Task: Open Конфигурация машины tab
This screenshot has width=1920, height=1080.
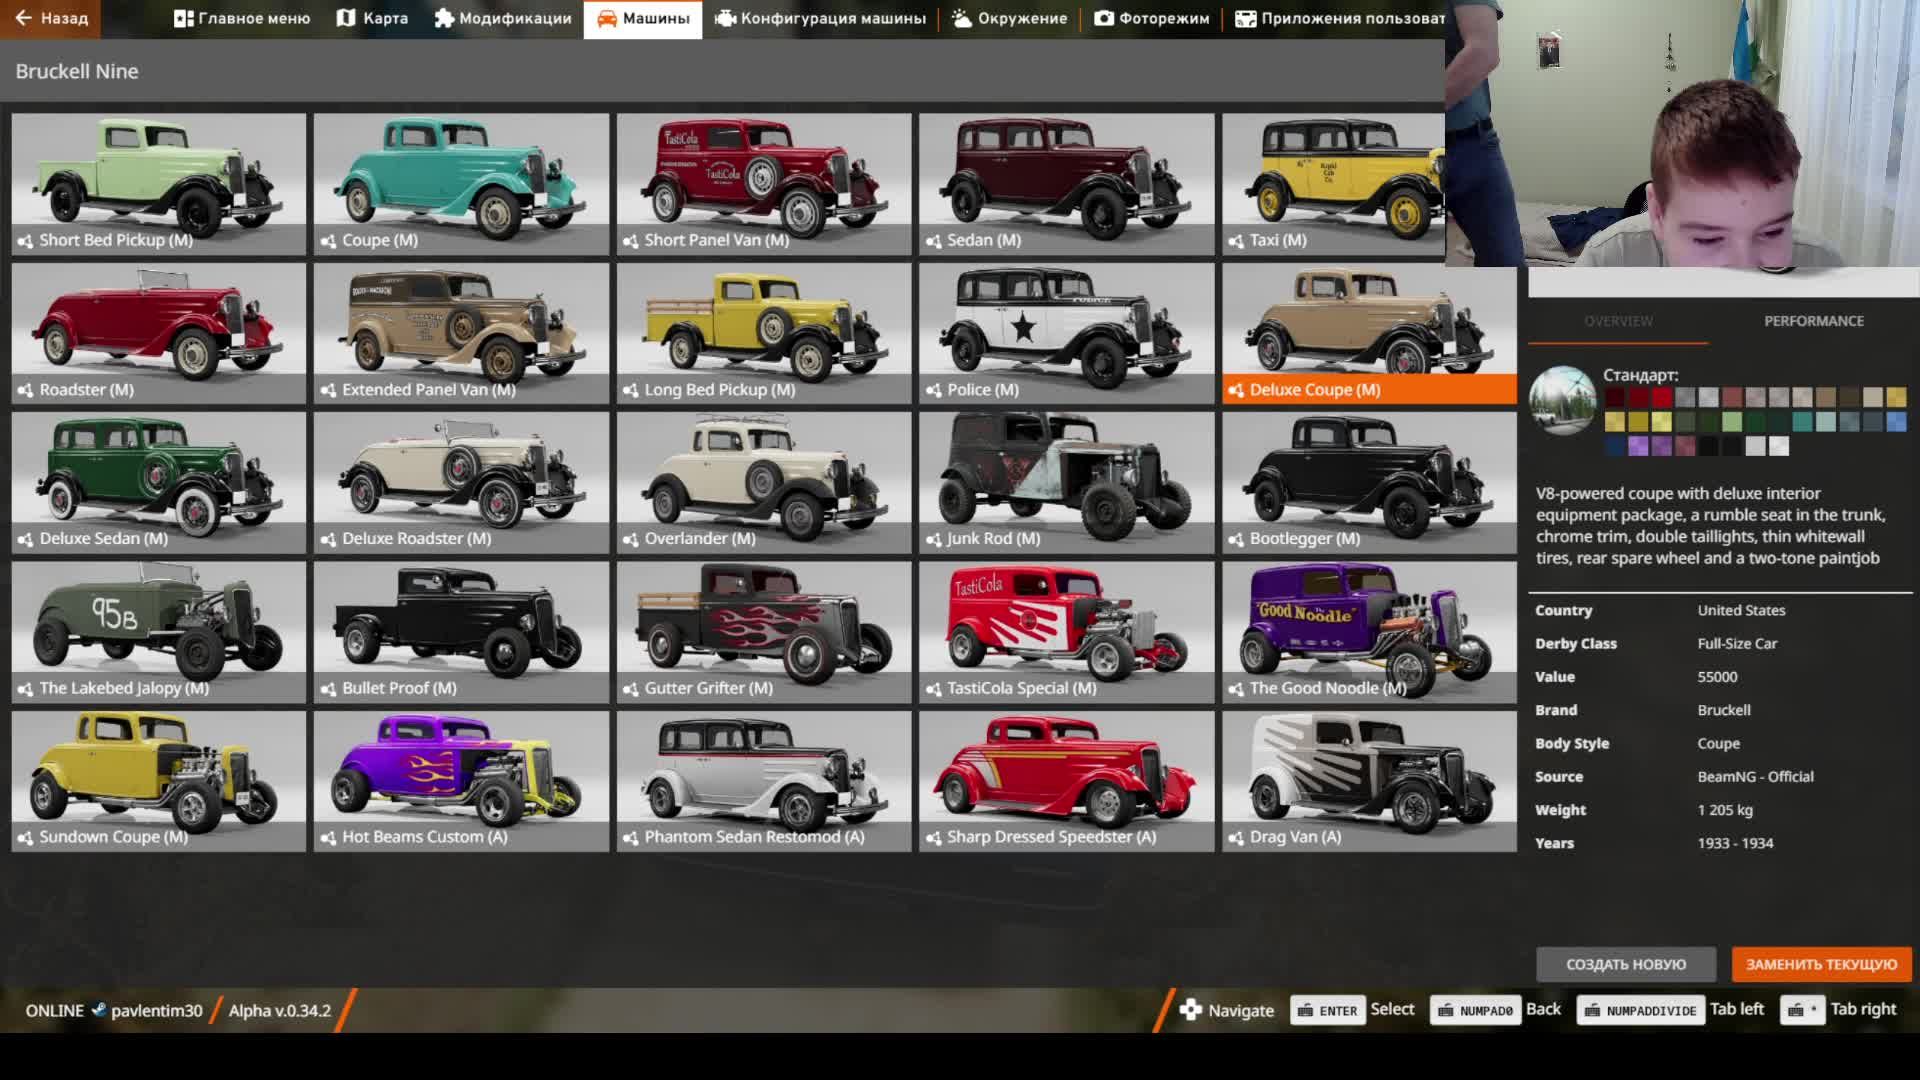Action: tap(820, 18)
